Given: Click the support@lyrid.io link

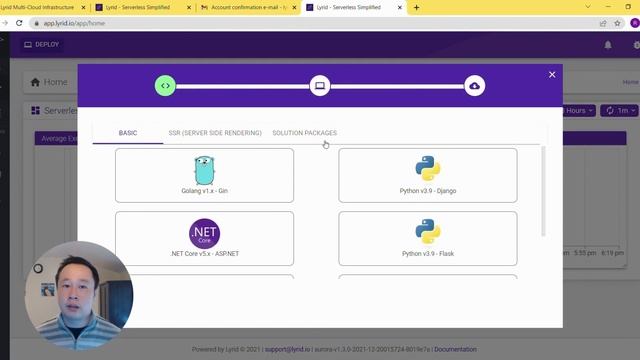Looking at the screenshot, I should point(287,349).
